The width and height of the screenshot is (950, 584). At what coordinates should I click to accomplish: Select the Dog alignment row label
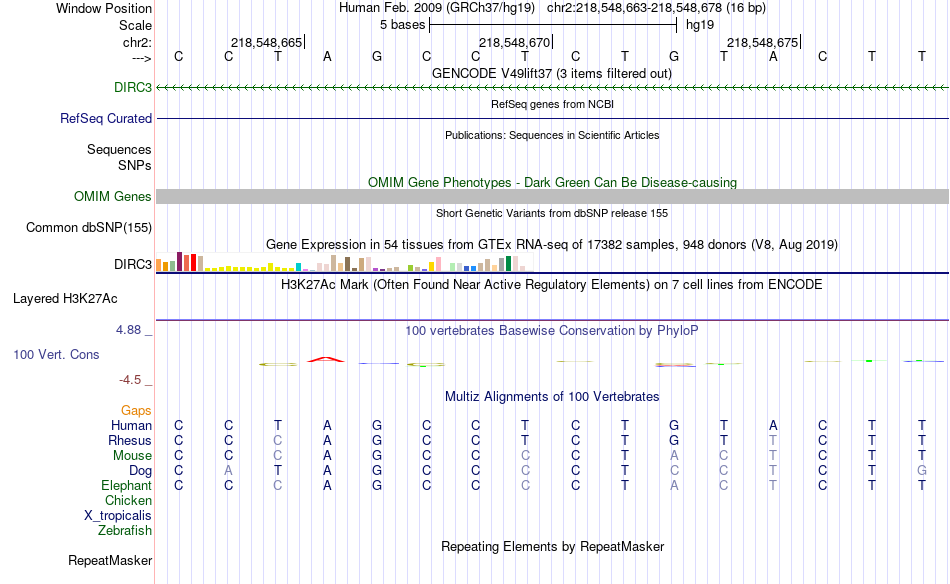(x=140, y=471)
